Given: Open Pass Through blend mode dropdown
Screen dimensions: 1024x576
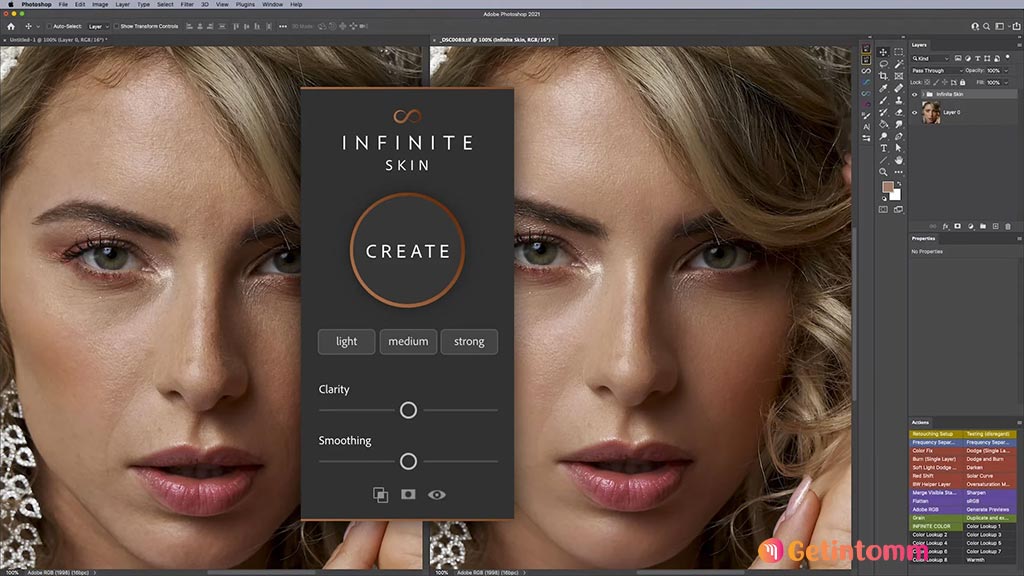Looking at the screenshot, I should pos(937,71).
